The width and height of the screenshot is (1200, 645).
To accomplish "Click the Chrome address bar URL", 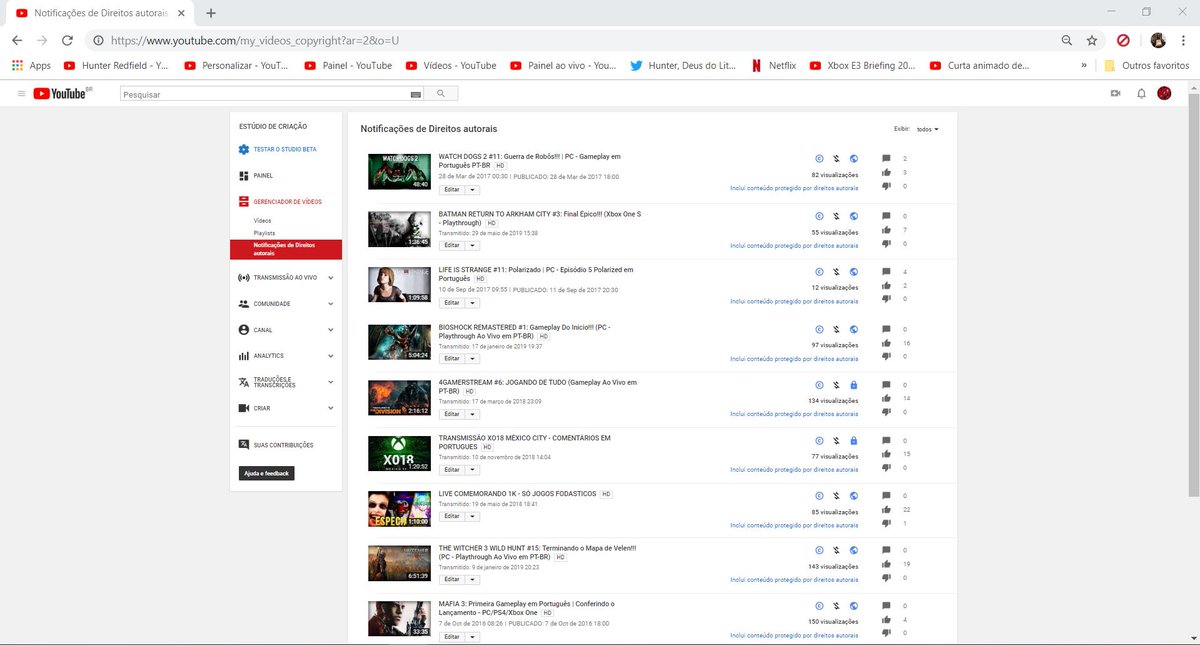I will click(x=255, y=40).
